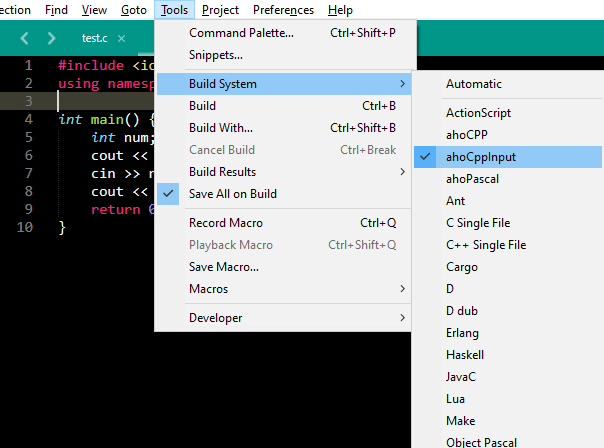This screenshot has height=448, width=604.
Task: Select Build With option
Action: [220, 128]
